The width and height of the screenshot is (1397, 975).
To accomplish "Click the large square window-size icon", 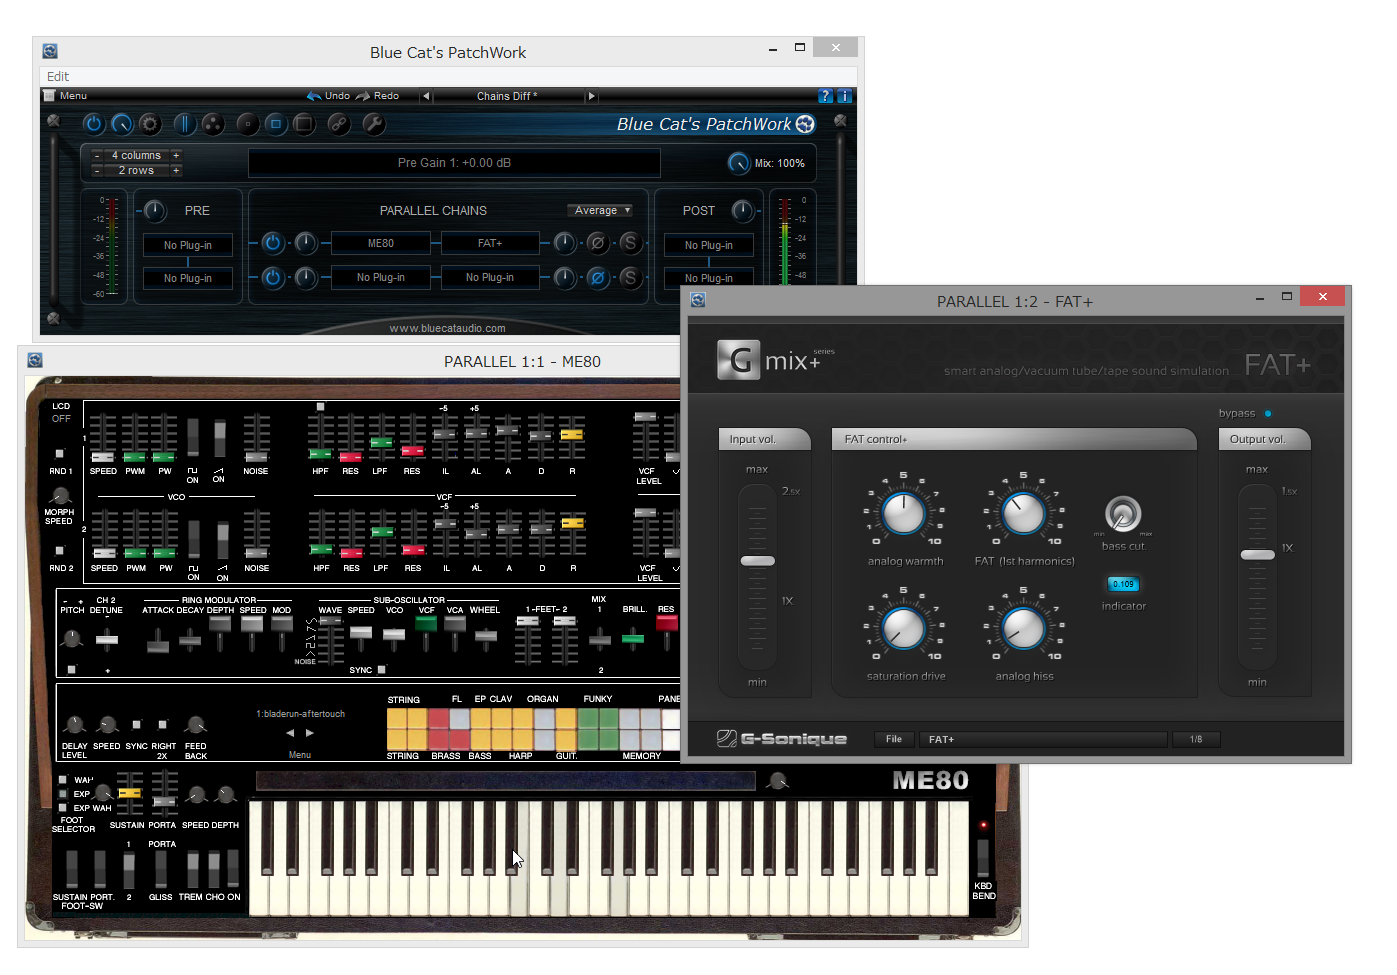I will (304, 124).
